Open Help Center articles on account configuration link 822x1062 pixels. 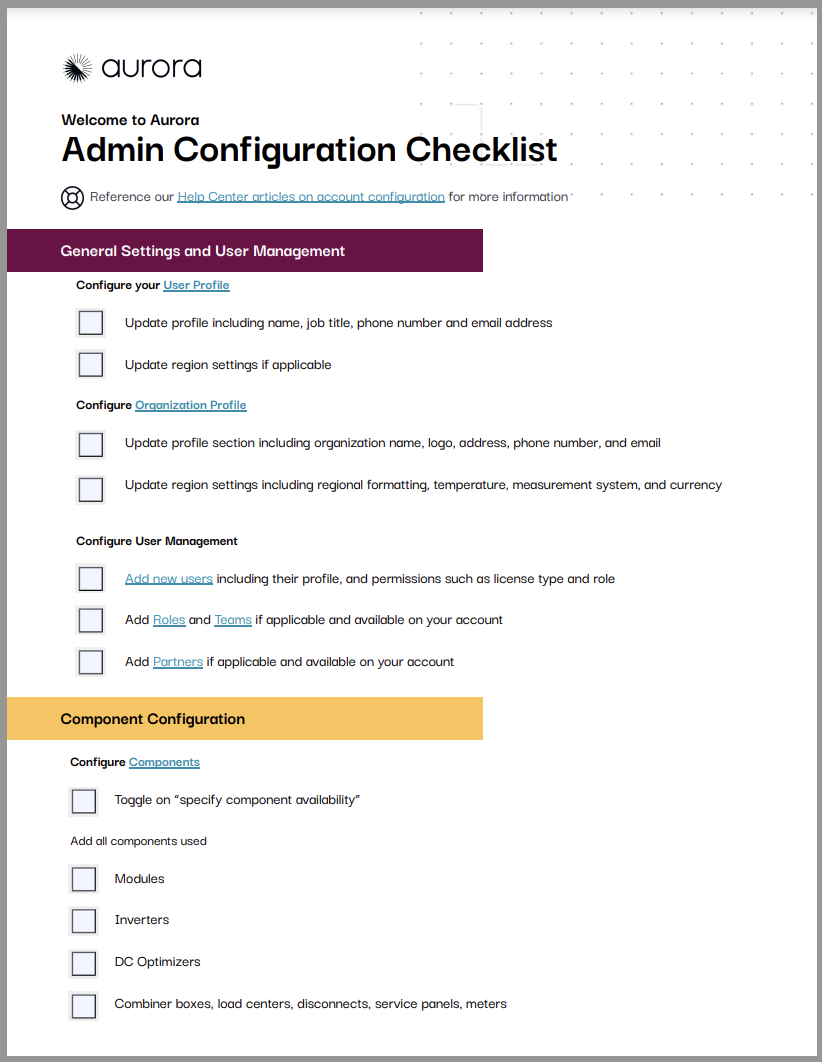coord(311,197)
